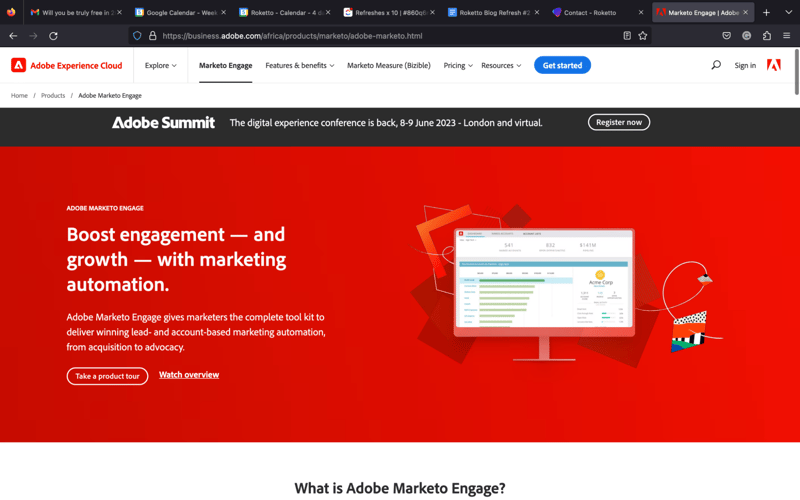Screen dimensions: 800x500
Task: Open site search magnifier icon
Action: 716,65
